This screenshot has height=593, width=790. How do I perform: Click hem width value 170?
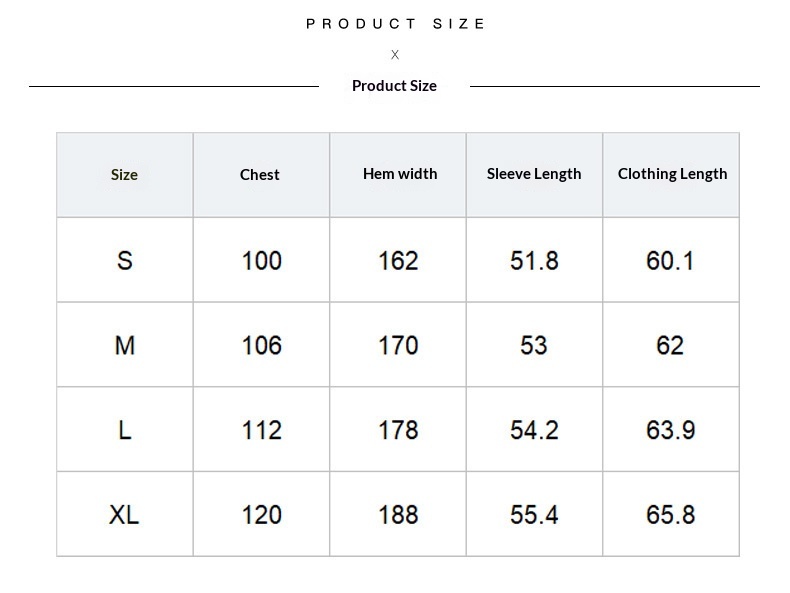tap(398, 345)
